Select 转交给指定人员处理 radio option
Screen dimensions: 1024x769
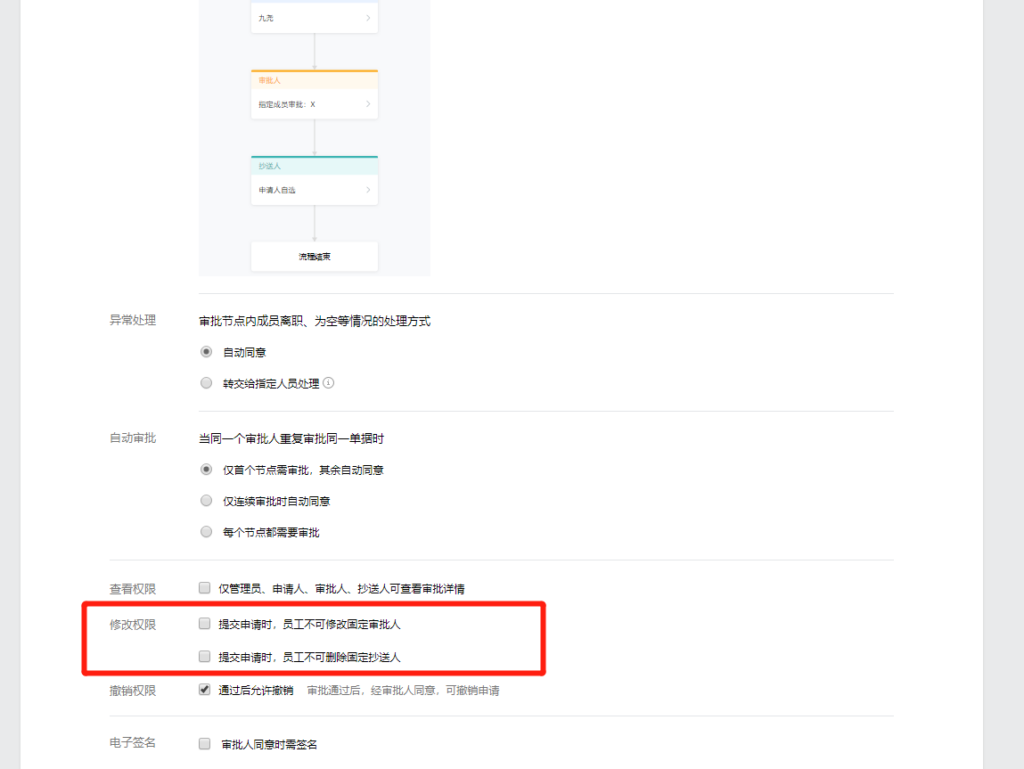point(206,383)
